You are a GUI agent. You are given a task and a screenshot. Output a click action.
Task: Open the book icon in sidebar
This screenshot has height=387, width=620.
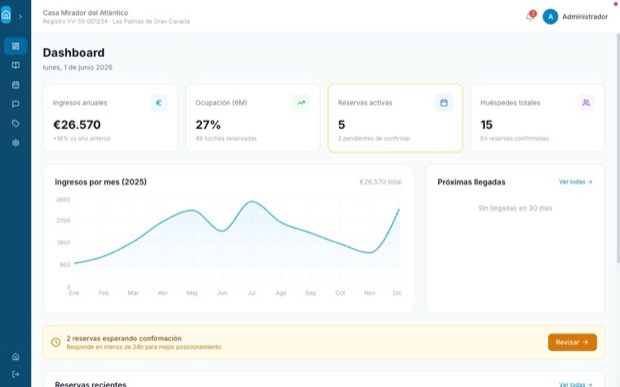15,65
